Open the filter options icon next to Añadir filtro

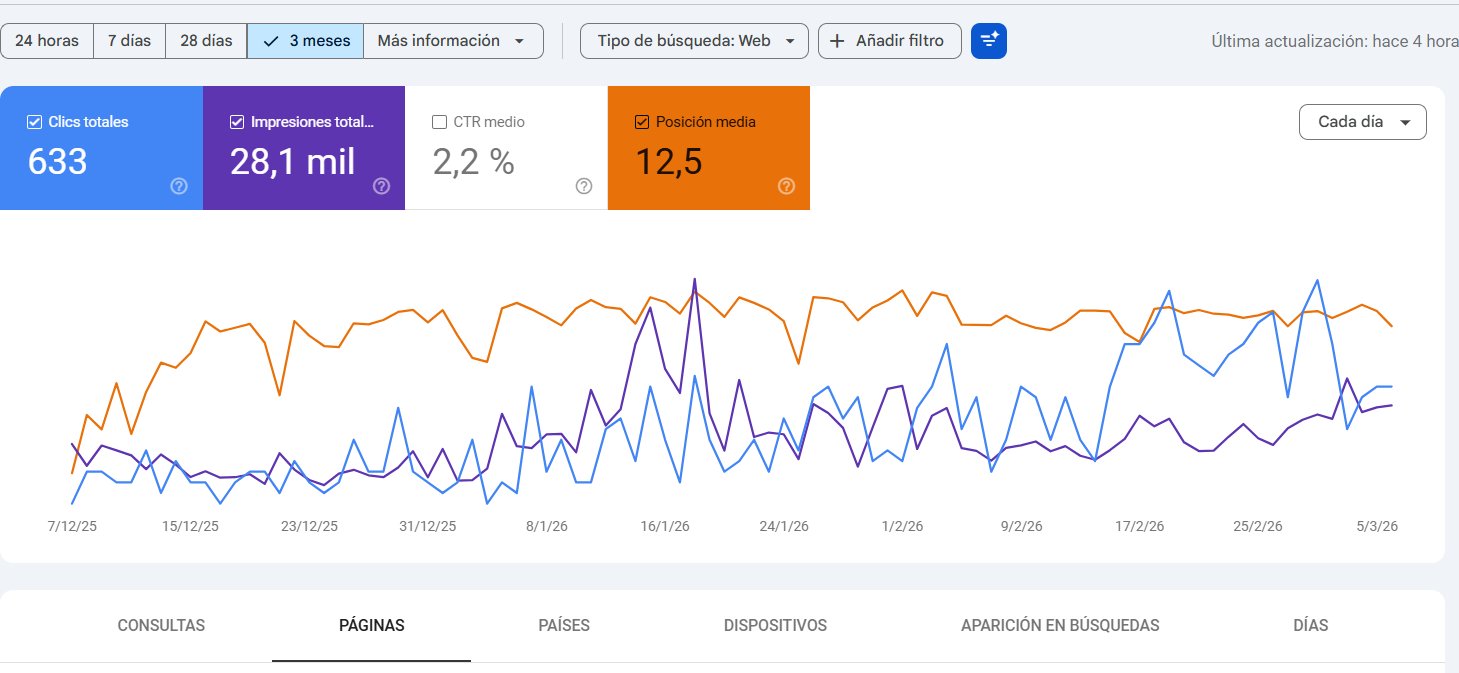(988, 41)
